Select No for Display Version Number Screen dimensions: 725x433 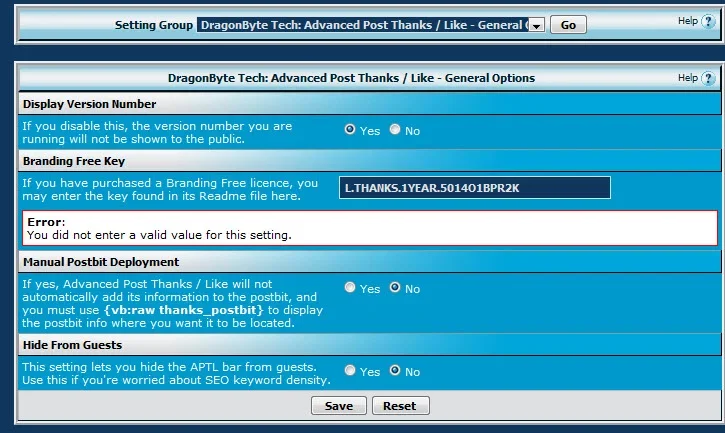(395, 130)
